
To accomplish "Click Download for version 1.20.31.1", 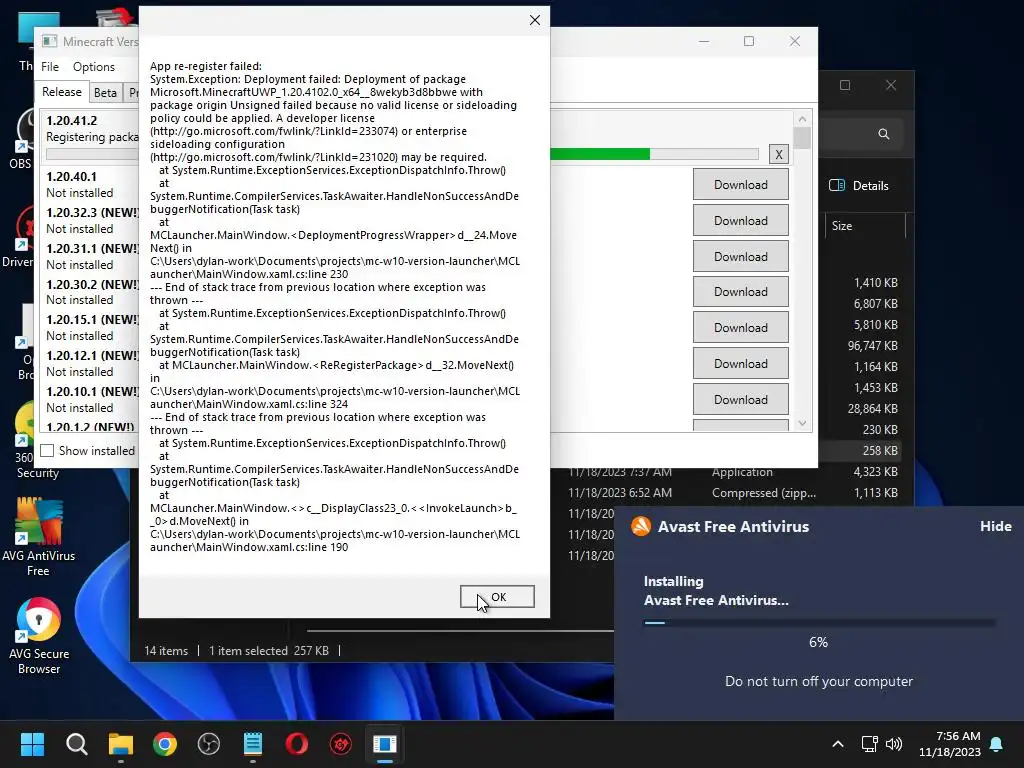I will [741, 257].
